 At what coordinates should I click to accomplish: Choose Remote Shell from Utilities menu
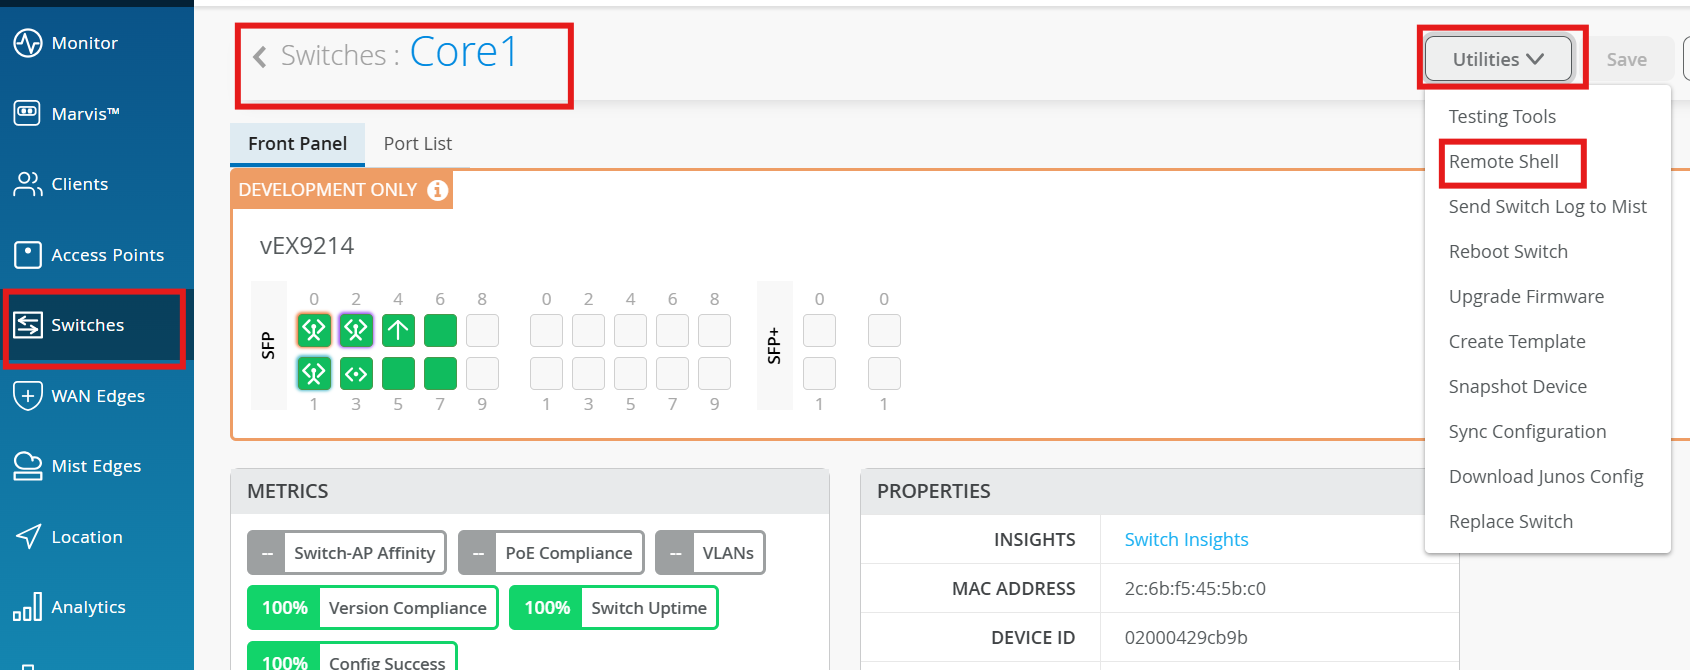pos(1503,162)
